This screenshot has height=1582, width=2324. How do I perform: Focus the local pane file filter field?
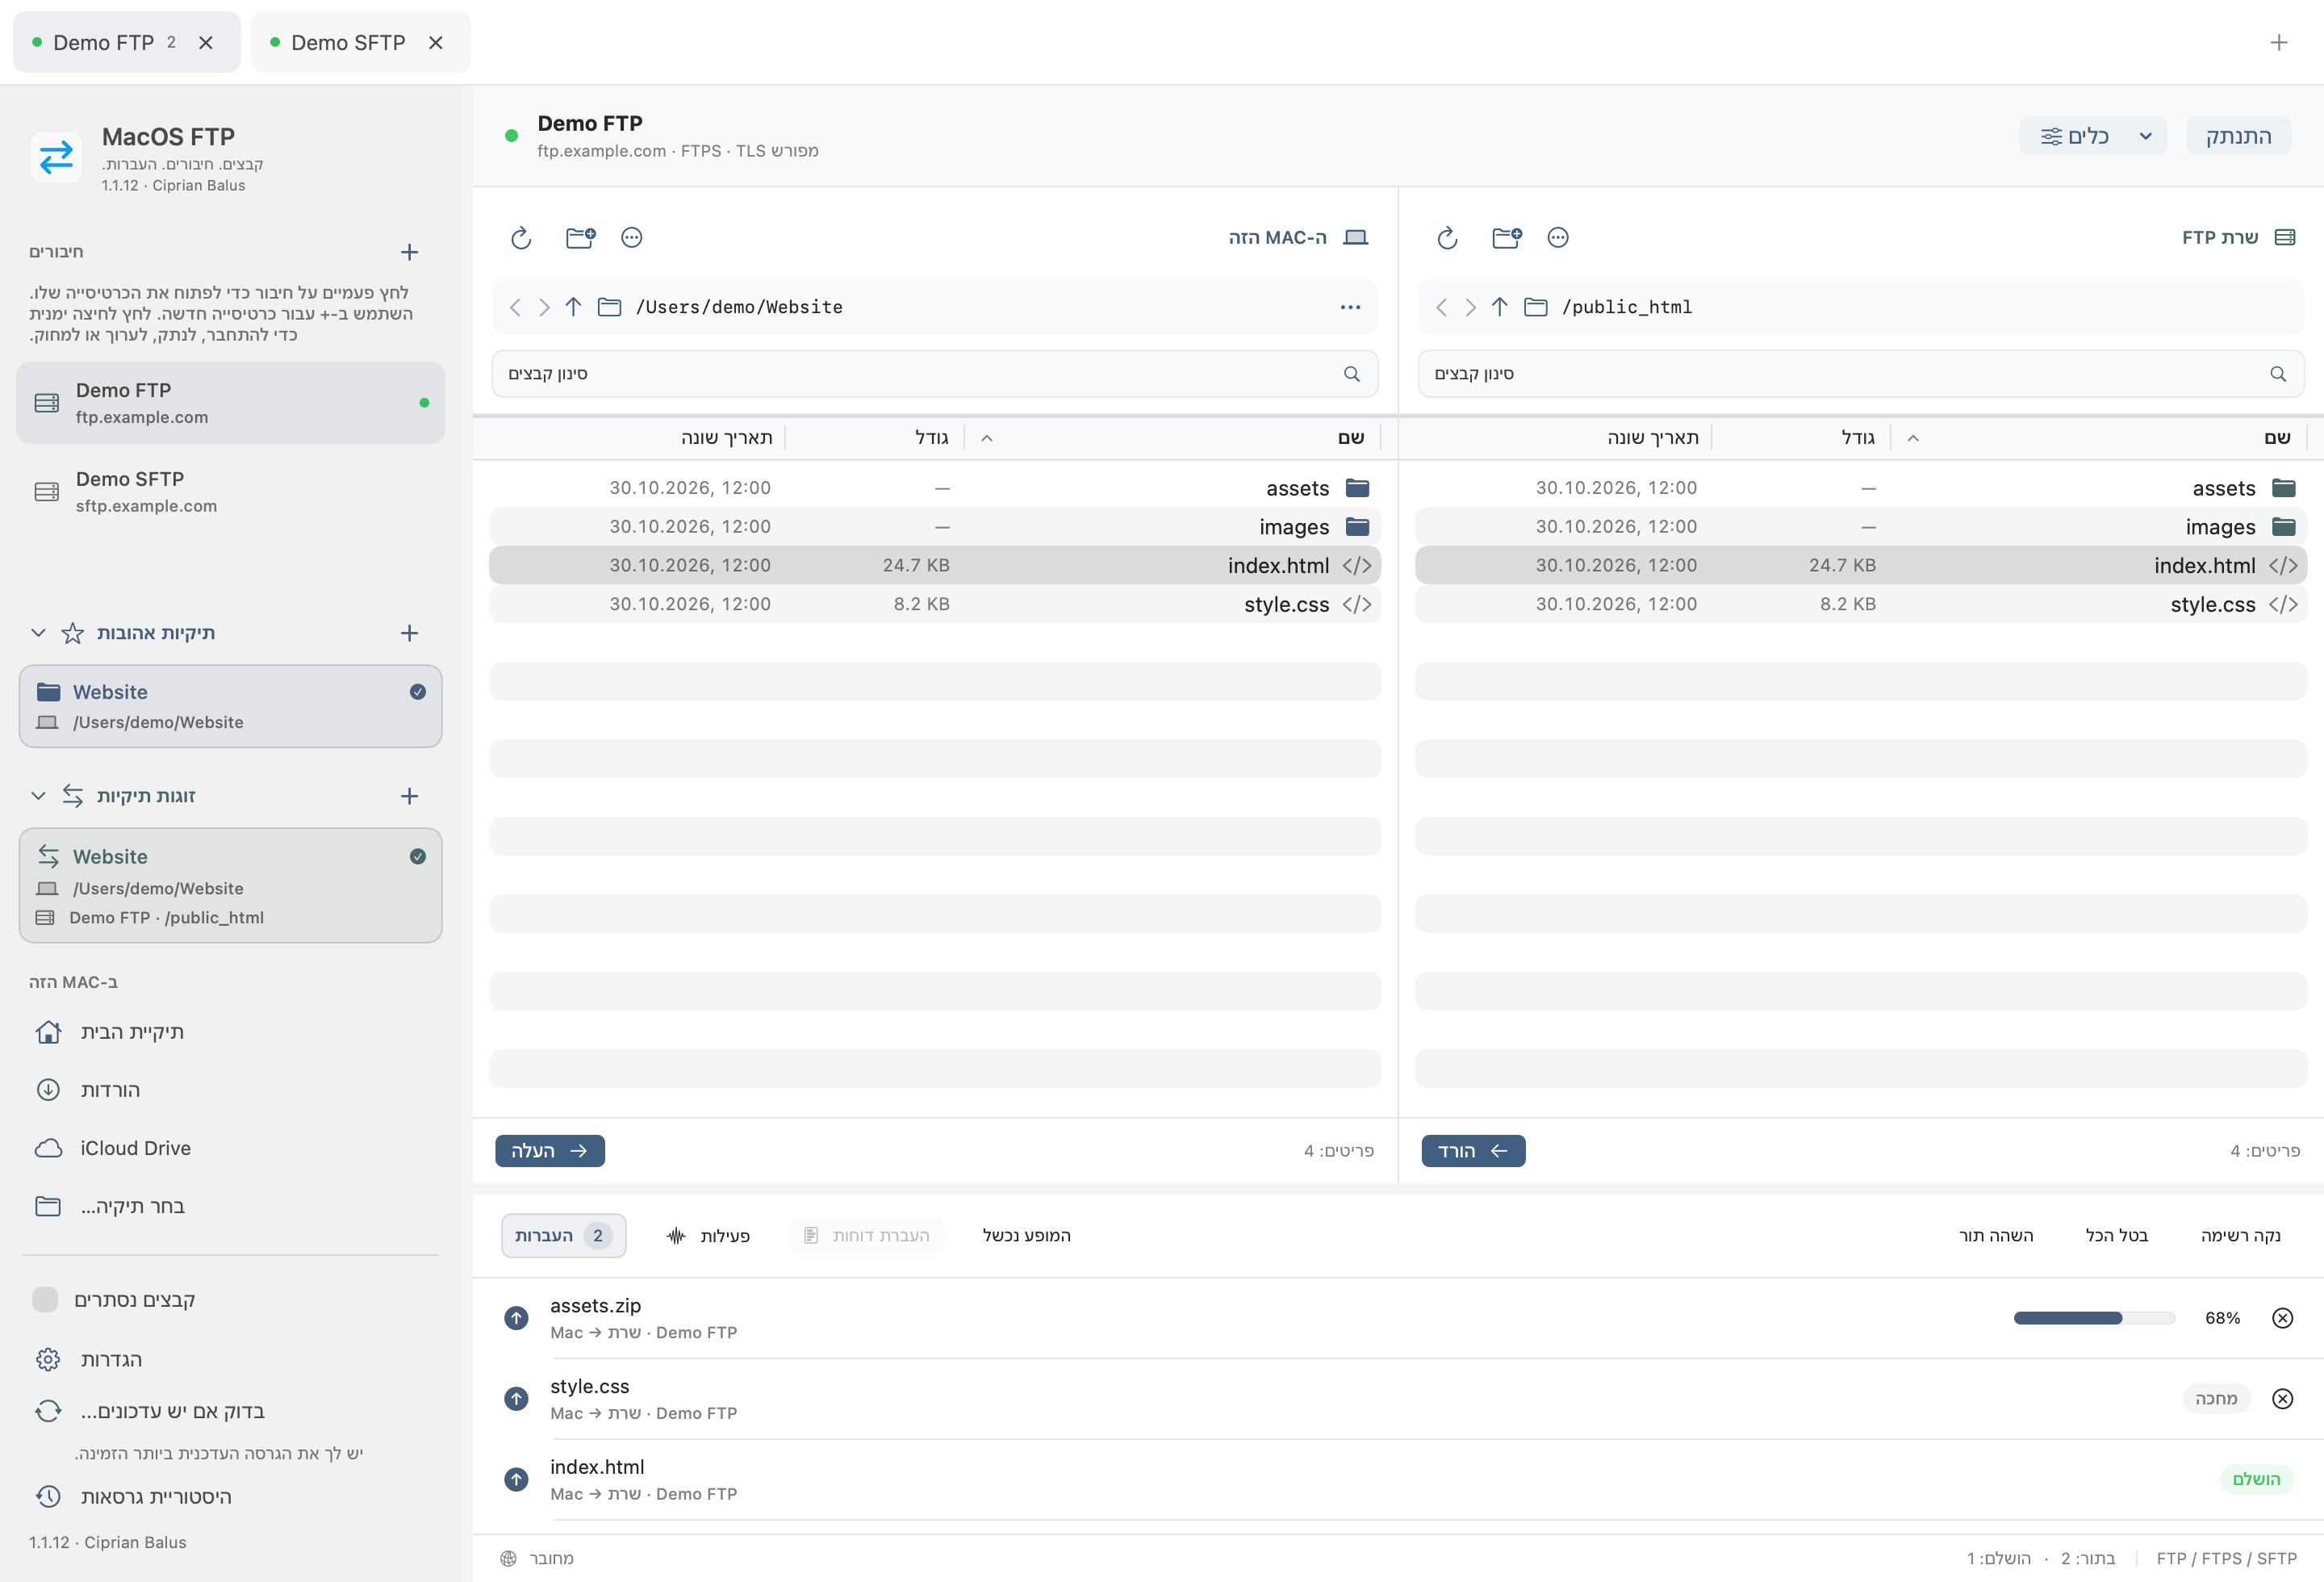[x=934, y=374]
